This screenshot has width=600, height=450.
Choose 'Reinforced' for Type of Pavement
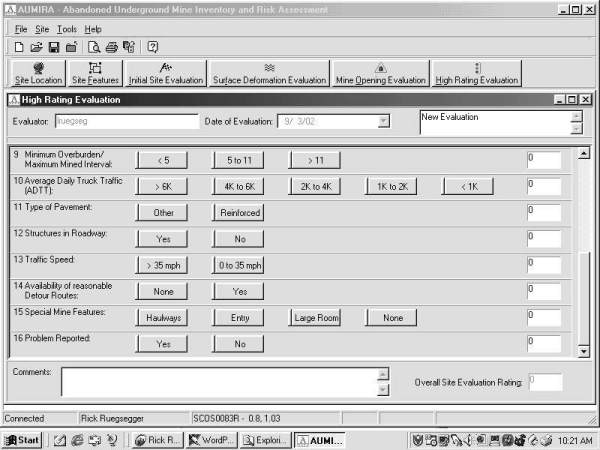(x=240, y=212)
